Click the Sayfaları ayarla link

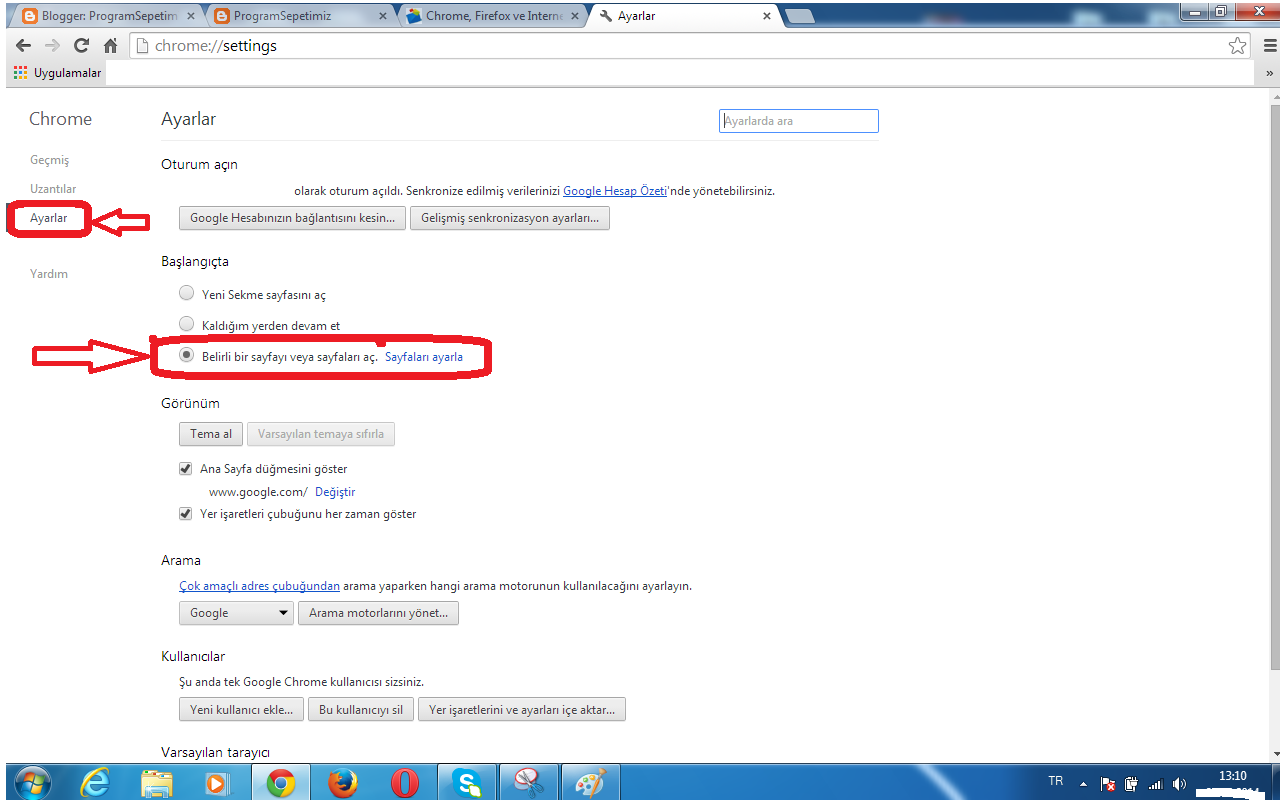(424, 356)
